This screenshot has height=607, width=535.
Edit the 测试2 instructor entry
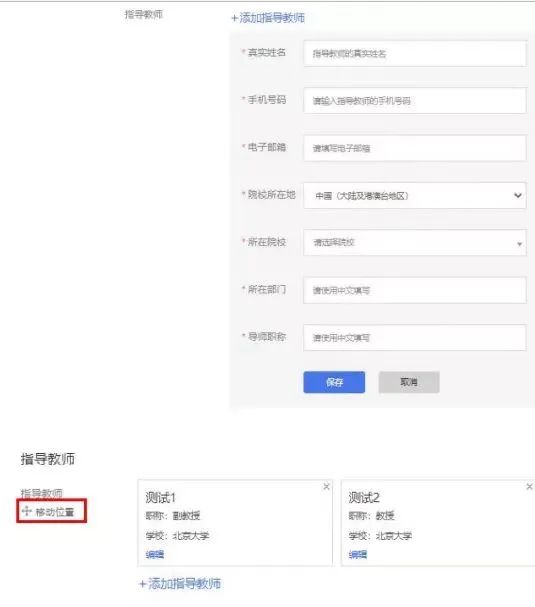[x=358, y=555]
